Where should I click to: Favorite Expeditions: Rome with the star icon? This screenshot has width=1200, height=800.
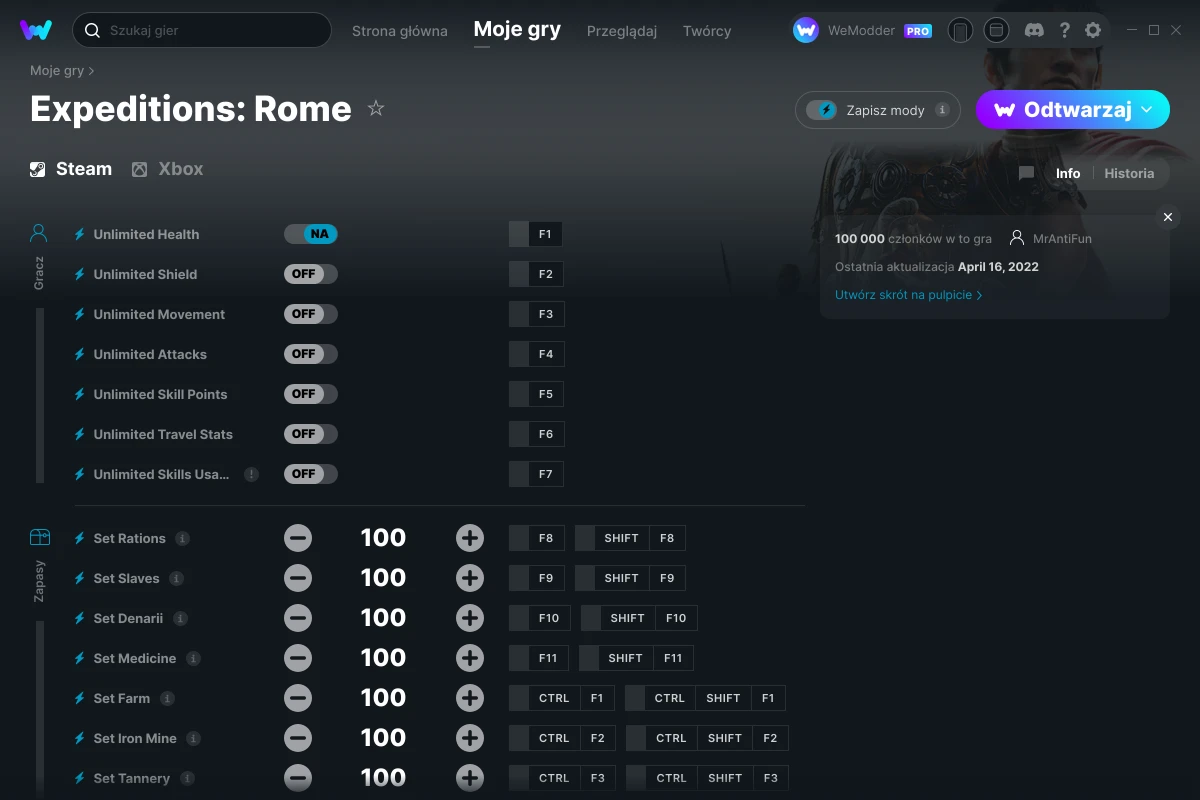[376, 108]
